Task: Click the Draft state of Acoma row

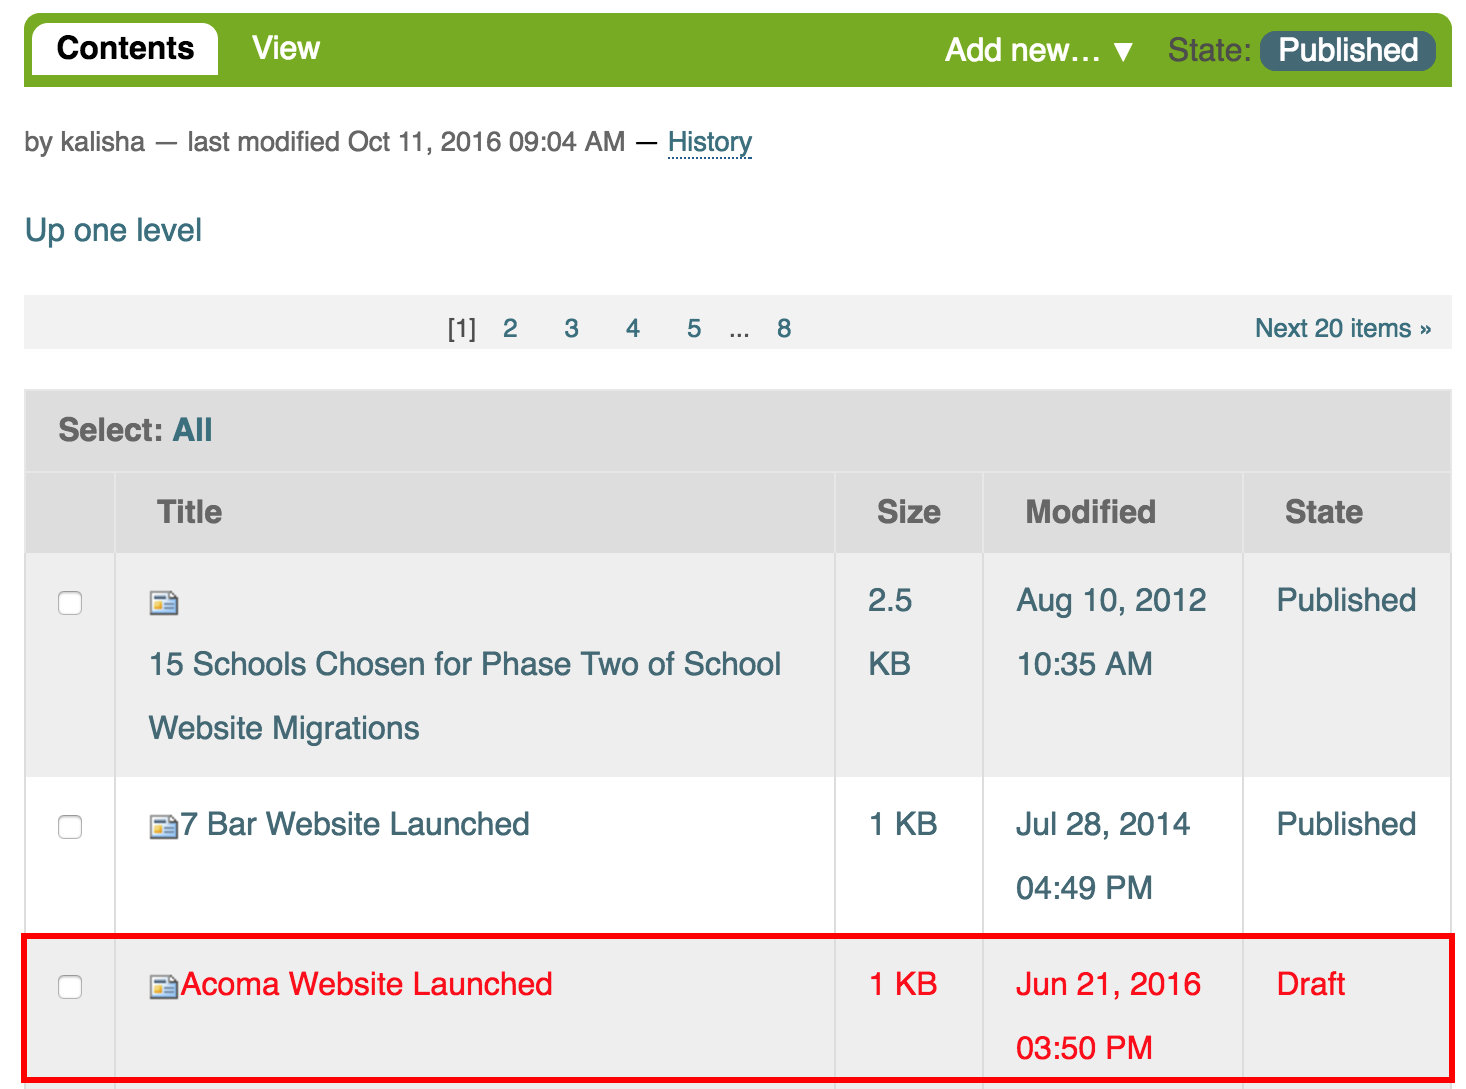Action: pyautogui.click(x=1311, y=984)
